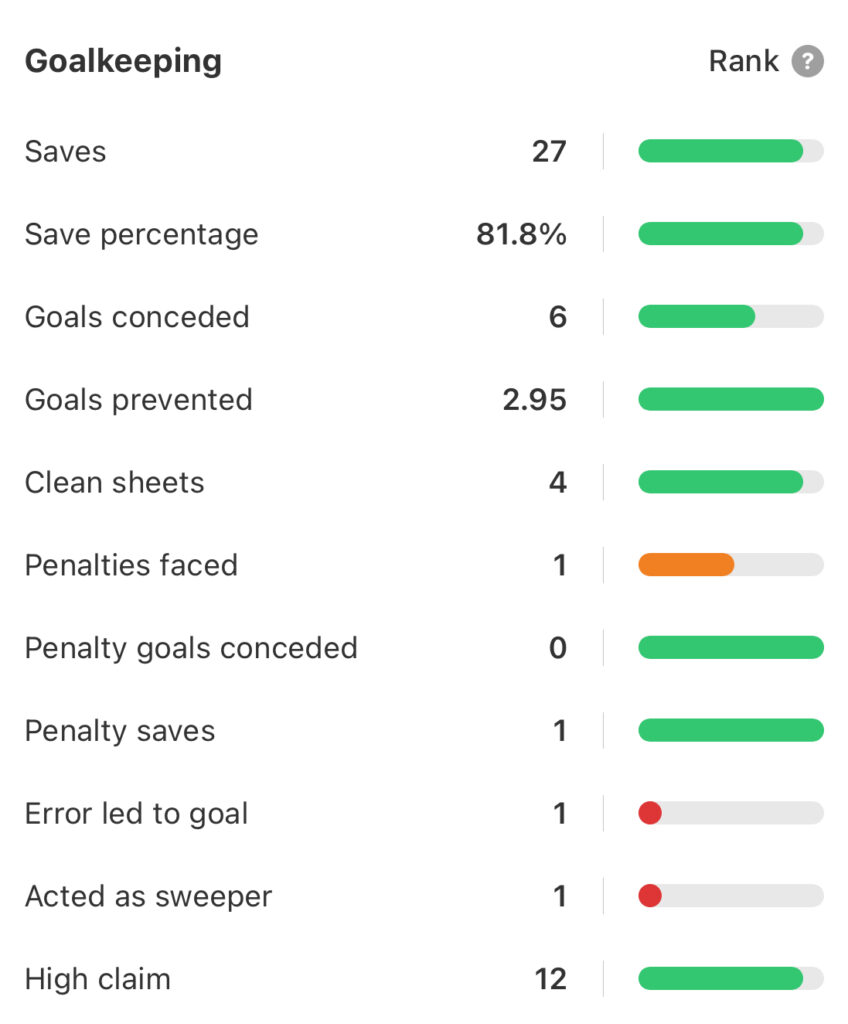Click the red dot for Error led to goal
This screenshot has height=1024, width=848.
(x=650, y=814)
